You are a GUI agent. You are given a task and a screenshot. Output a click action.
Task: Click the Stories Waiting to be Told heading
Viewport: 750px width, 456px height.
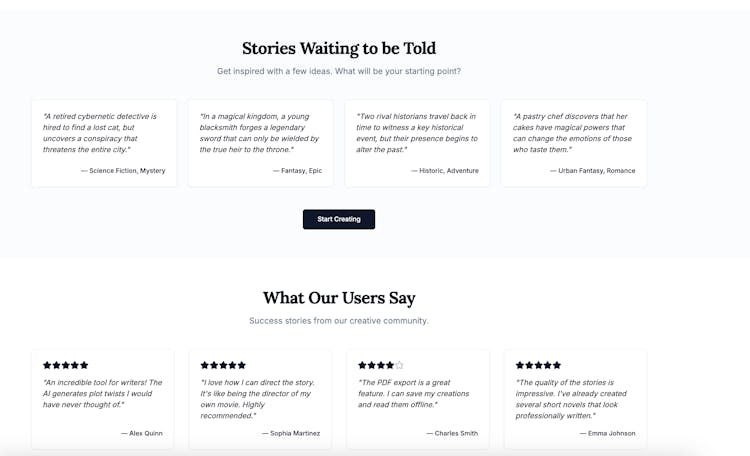point(339,48)
